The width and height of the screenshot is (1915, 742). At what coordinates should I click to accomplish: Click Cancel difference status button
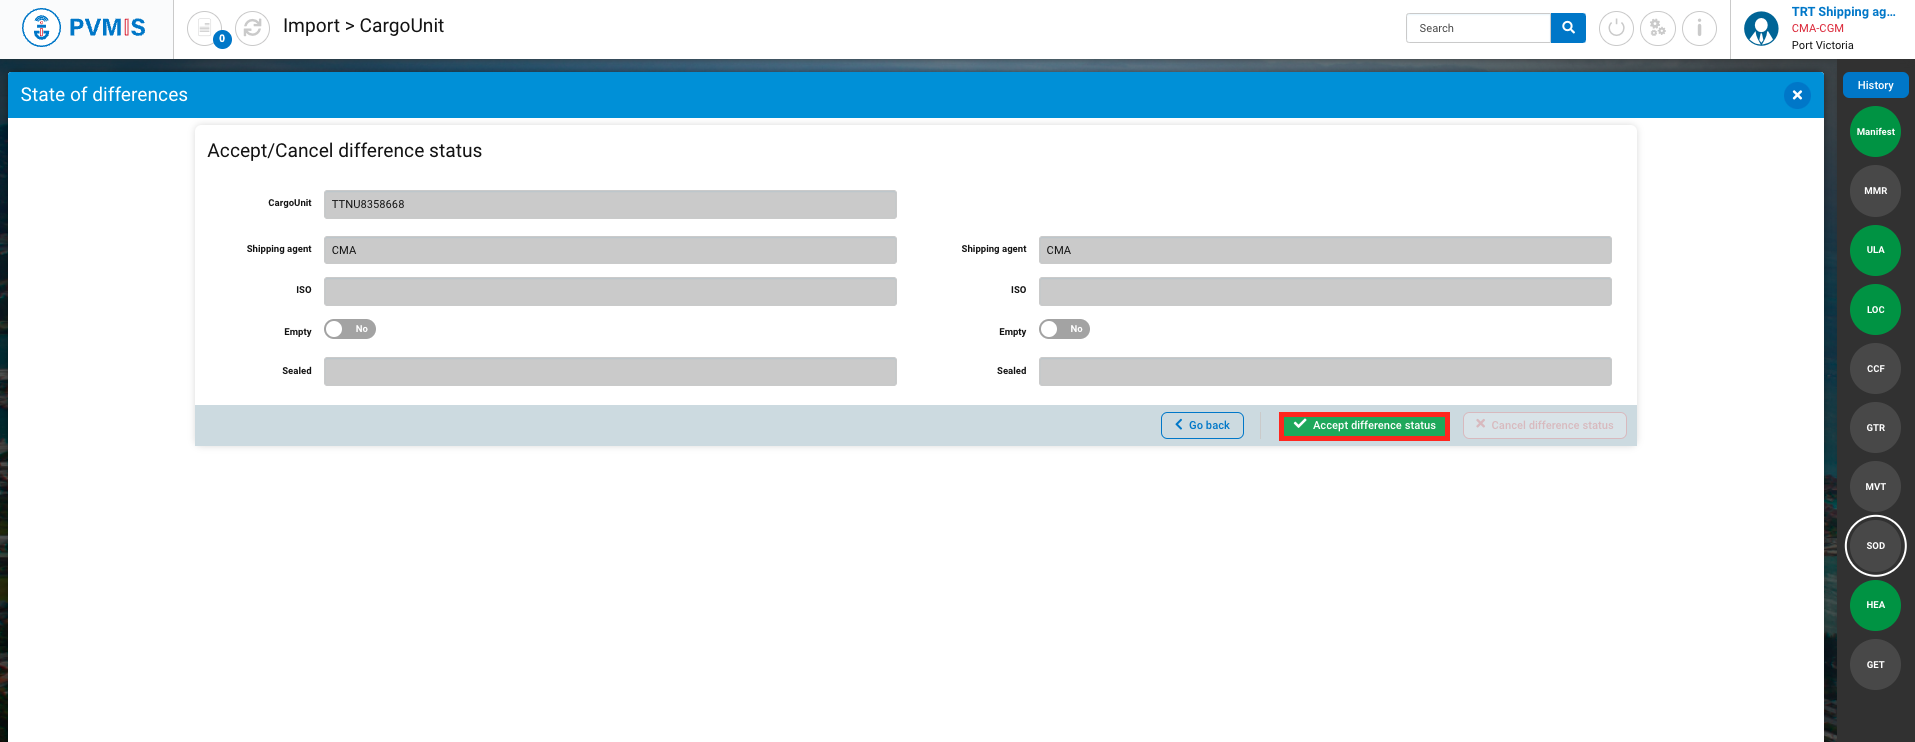tap(1544, 425)
